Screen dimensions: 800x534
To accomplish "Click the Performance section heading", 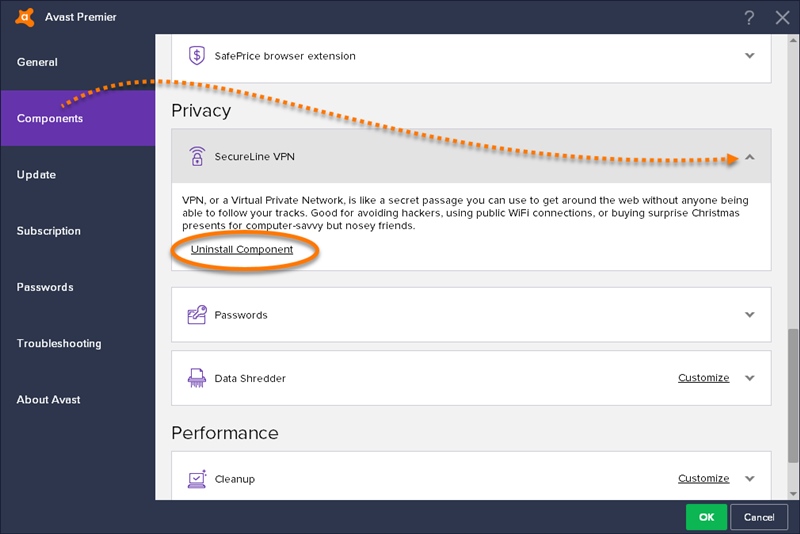I will click(x=225, y=433).
